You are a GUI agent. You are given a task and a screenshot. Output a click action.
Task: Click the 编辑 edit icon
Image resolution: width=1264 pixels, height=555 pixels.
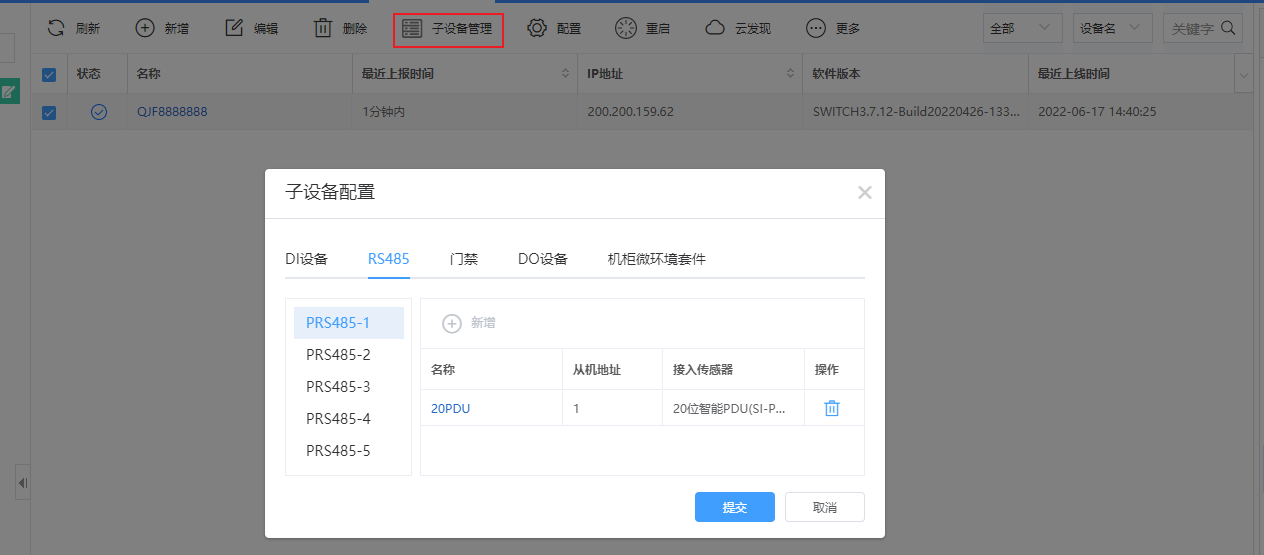pos(234,28)
